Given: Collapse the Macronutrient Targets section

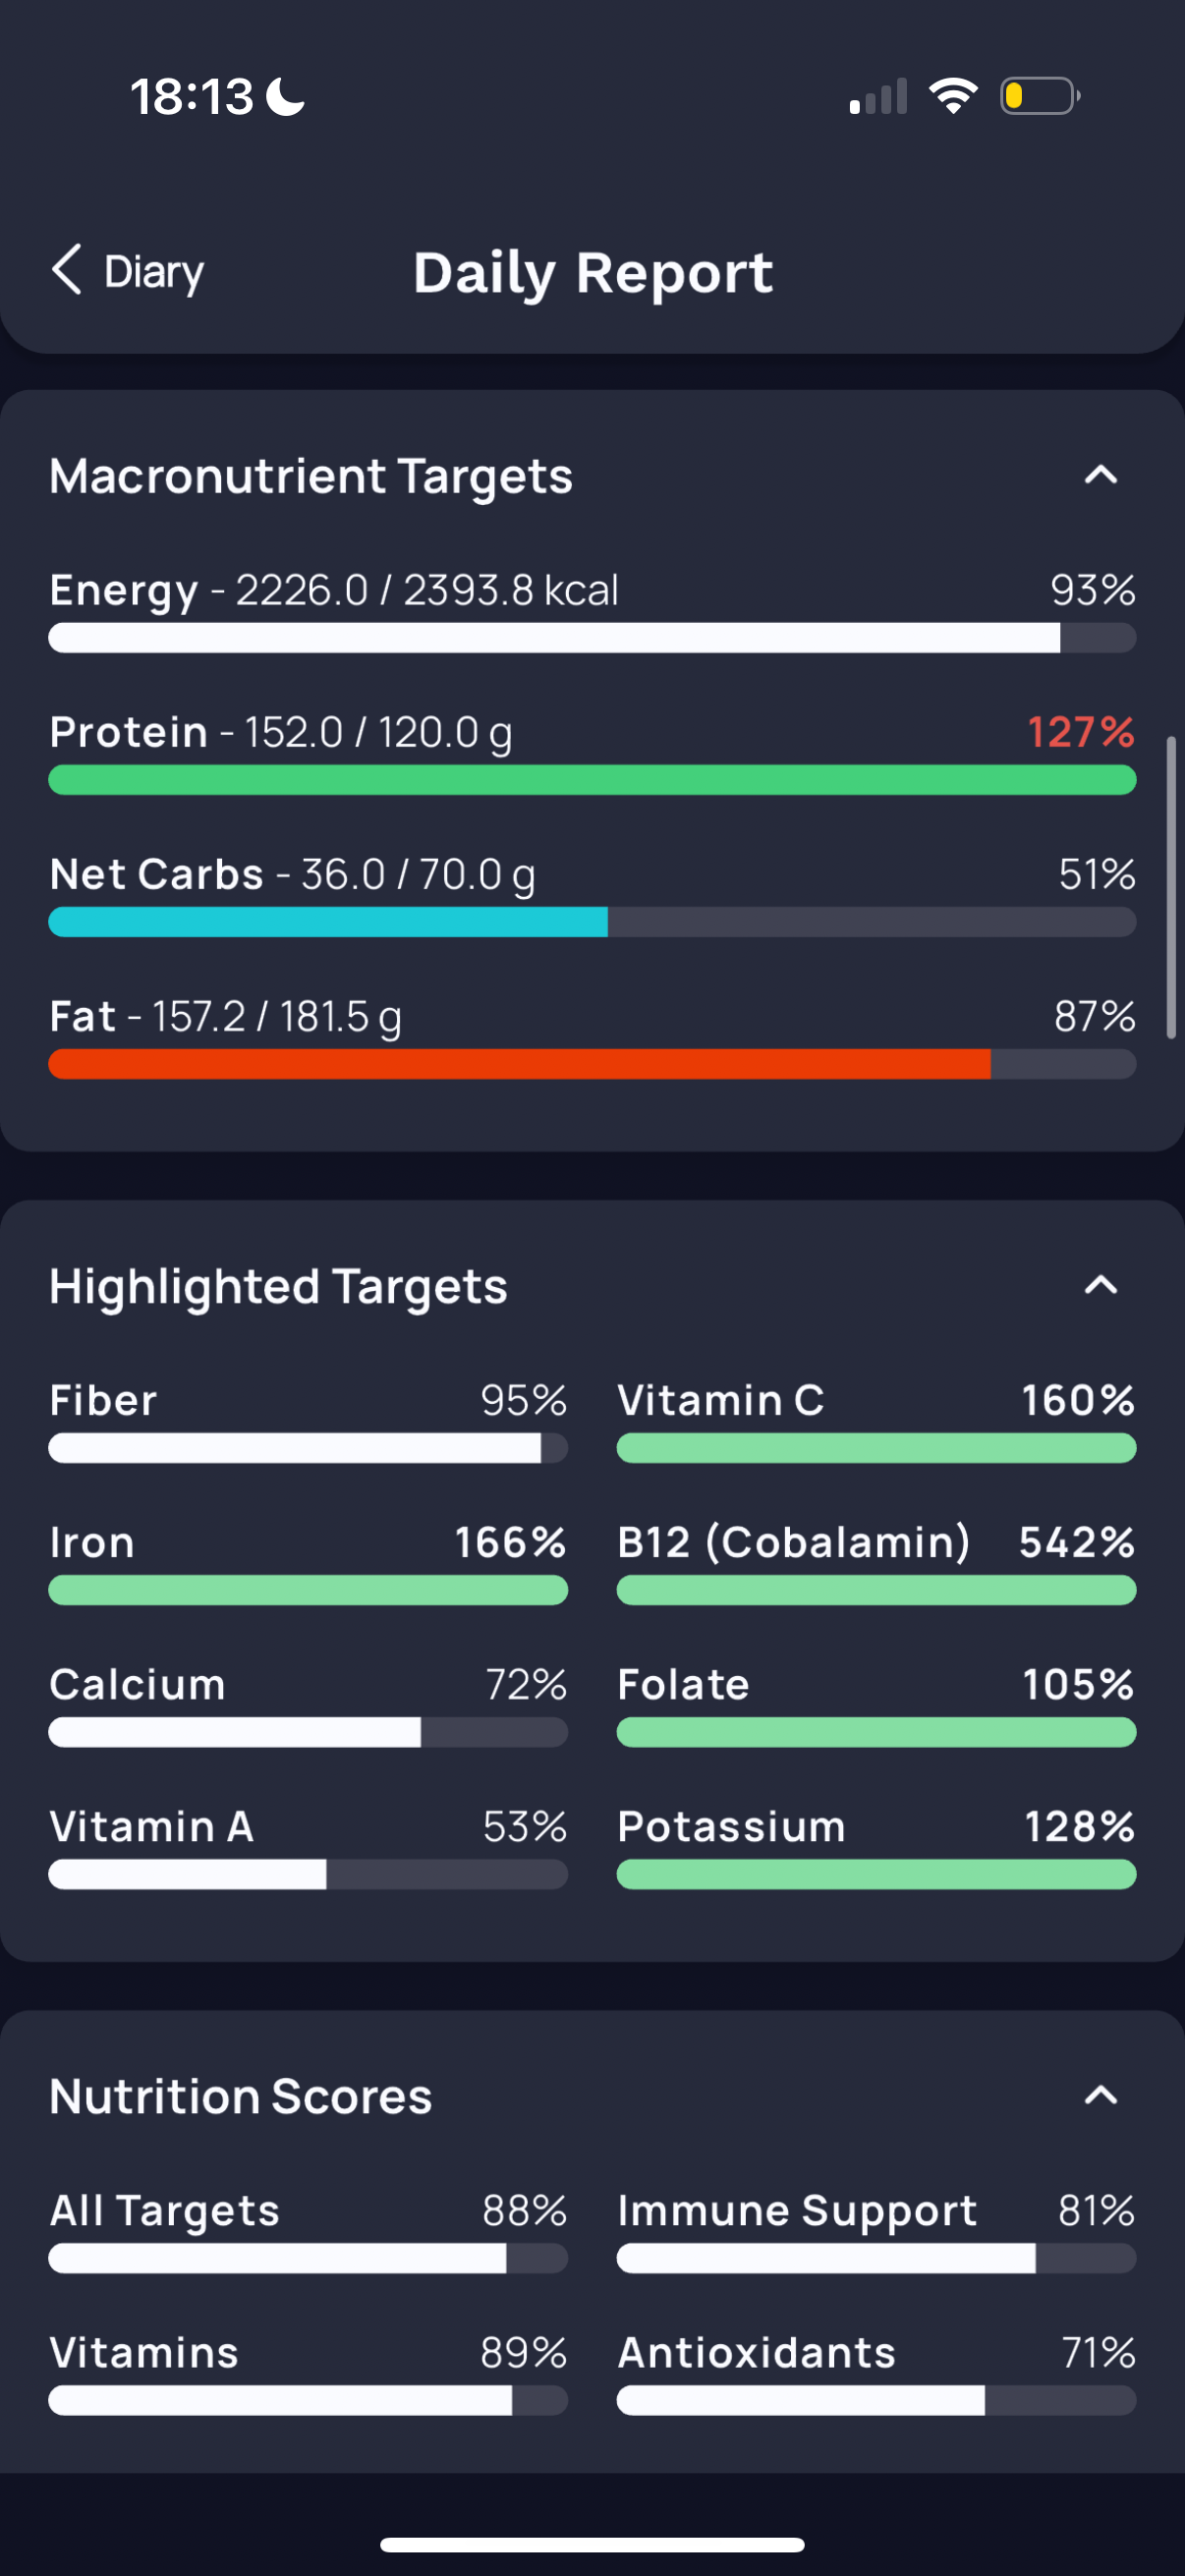Looking at the screenshot, I should (1101, 475).
